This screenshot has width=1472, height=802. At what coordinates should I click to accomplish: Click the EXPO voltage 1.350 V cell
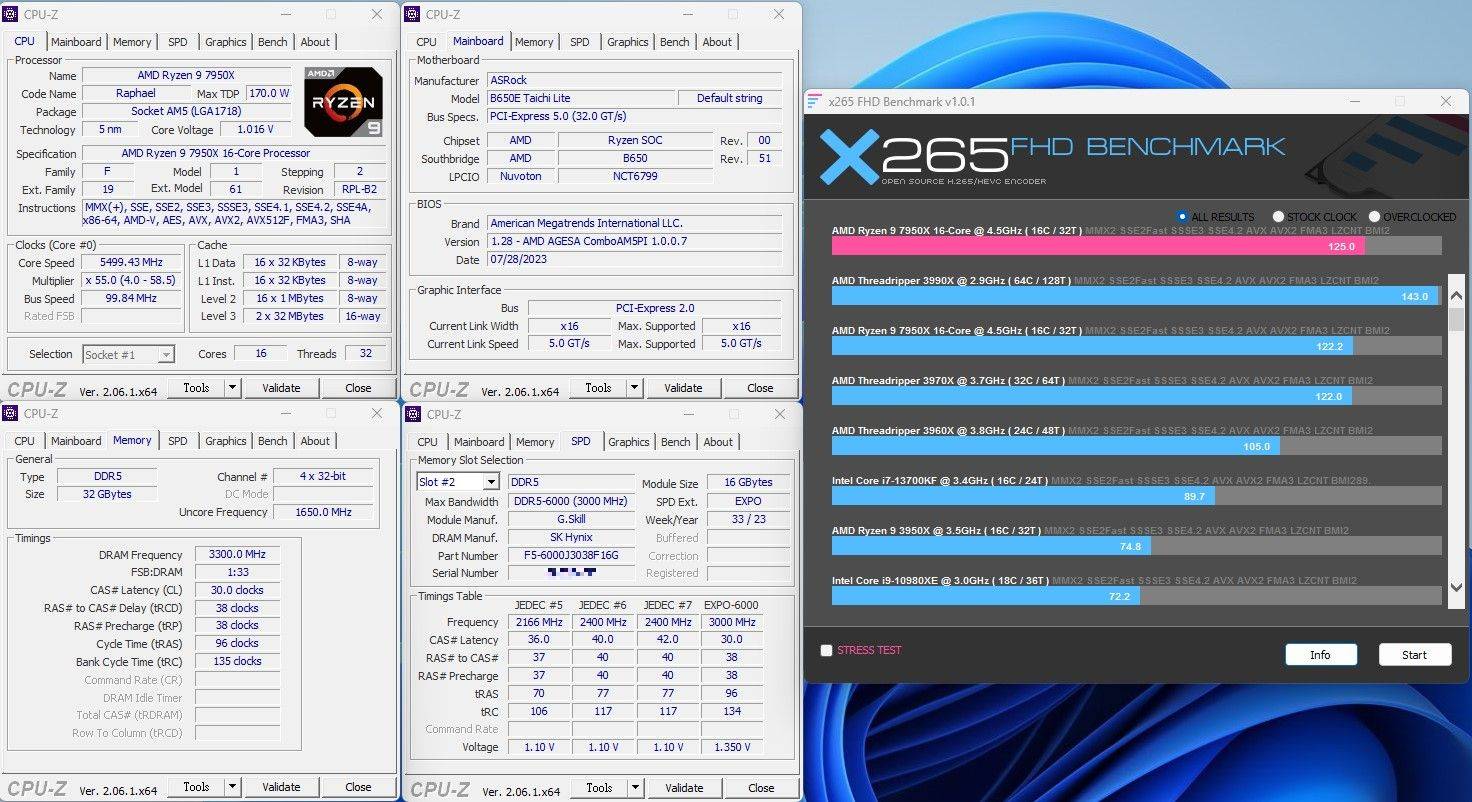point(732,747)
